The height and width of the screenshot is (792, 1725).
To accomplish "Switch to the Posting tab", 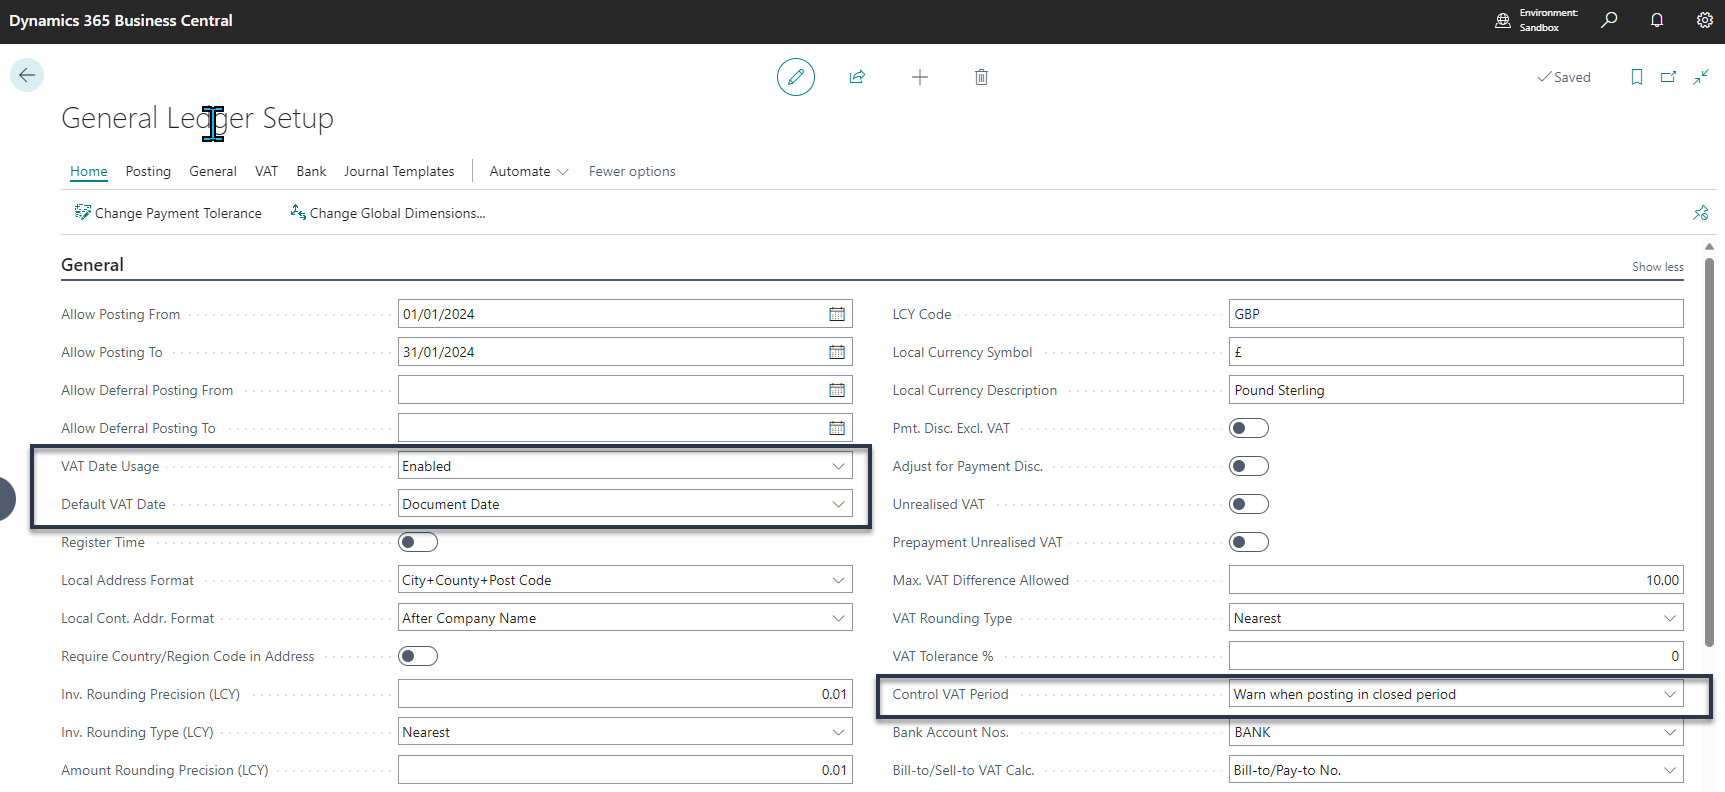I will tap(148, 171).
